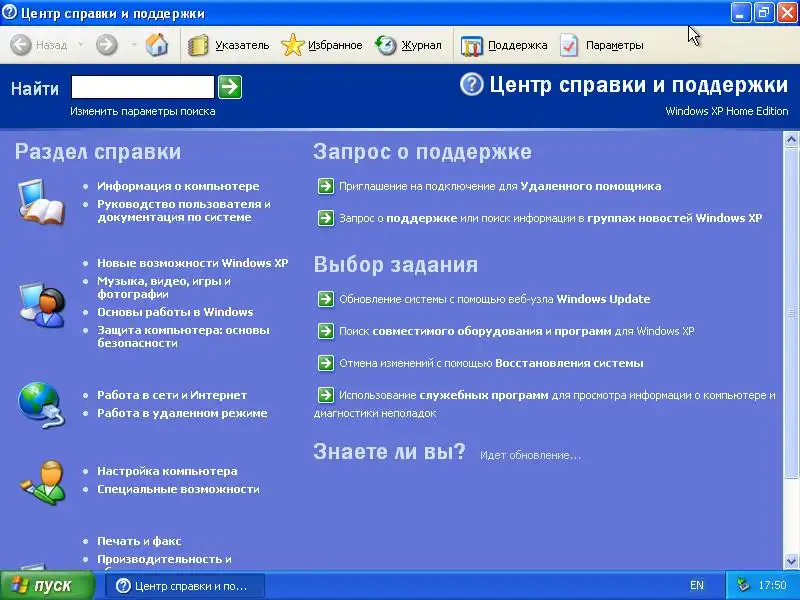Click arrow icon beside совместимого оборудования search
800x600 pixels.
326,331
